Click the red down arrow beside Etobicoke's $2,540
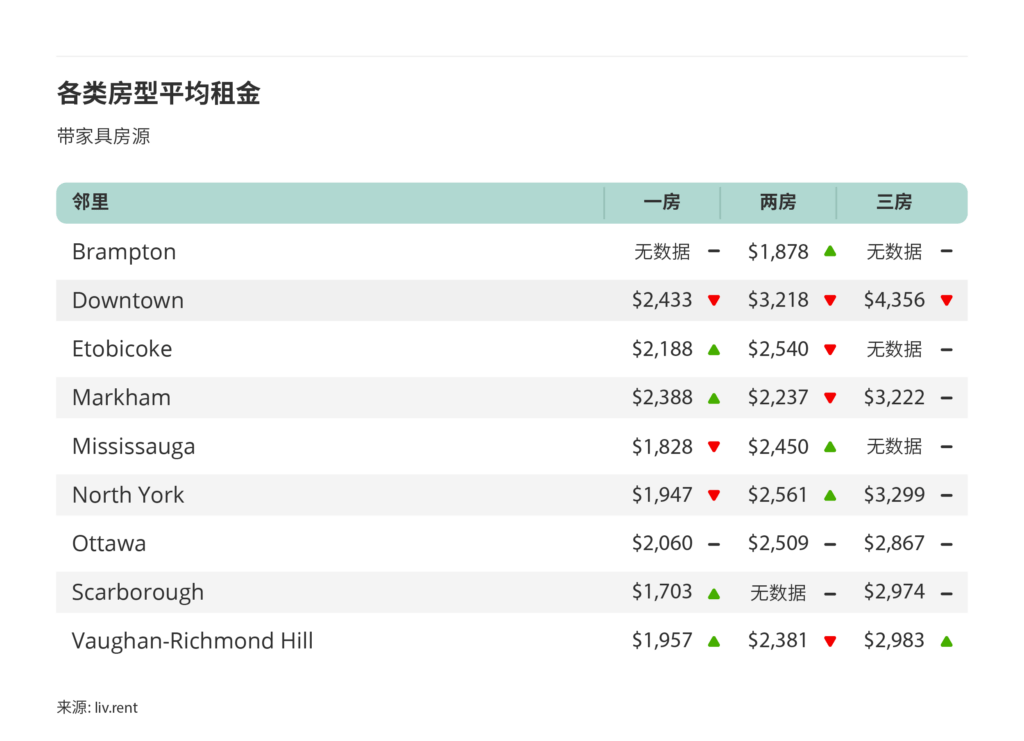The height and width of the screenshot is (741, 1024). click(x=830, y=349)
